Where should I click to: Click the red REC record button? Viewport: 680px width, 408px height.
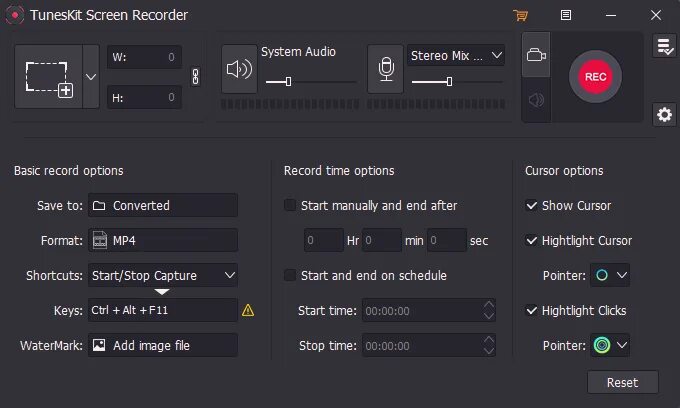click(595, 77)
